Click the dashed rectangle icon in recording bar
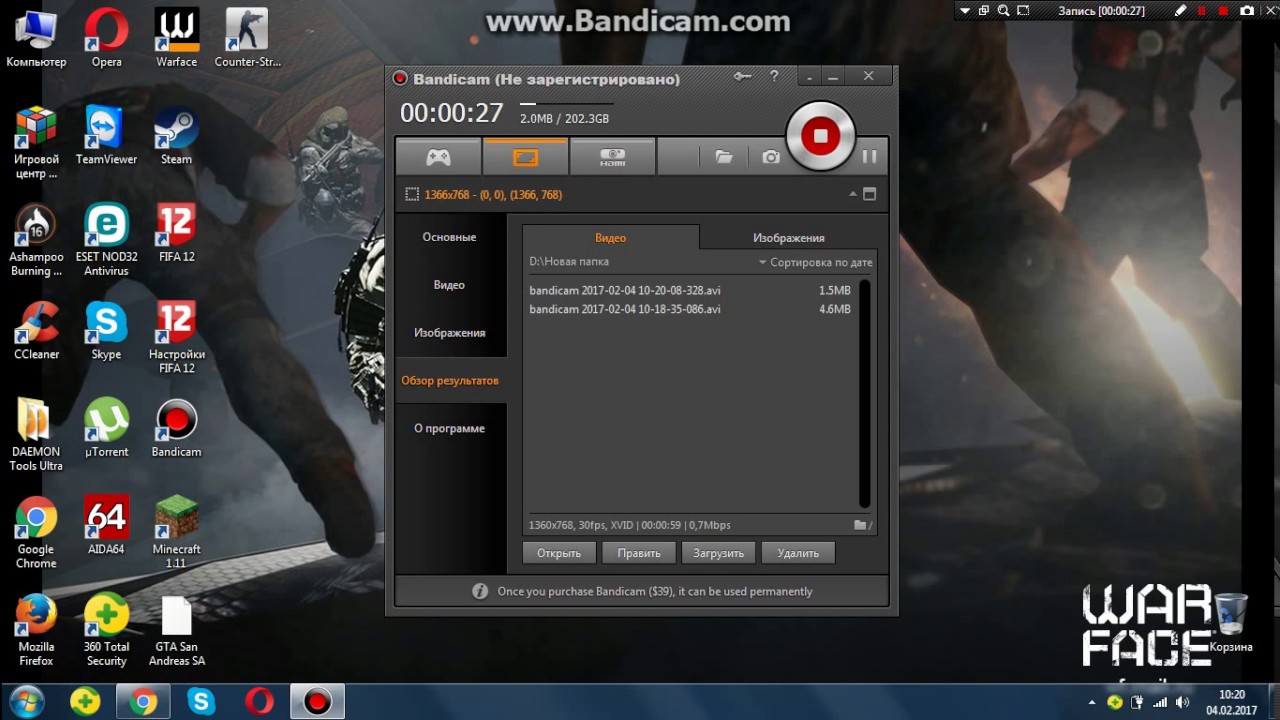The height and width of the screenshot is (720, 1280). point(1023,11)
